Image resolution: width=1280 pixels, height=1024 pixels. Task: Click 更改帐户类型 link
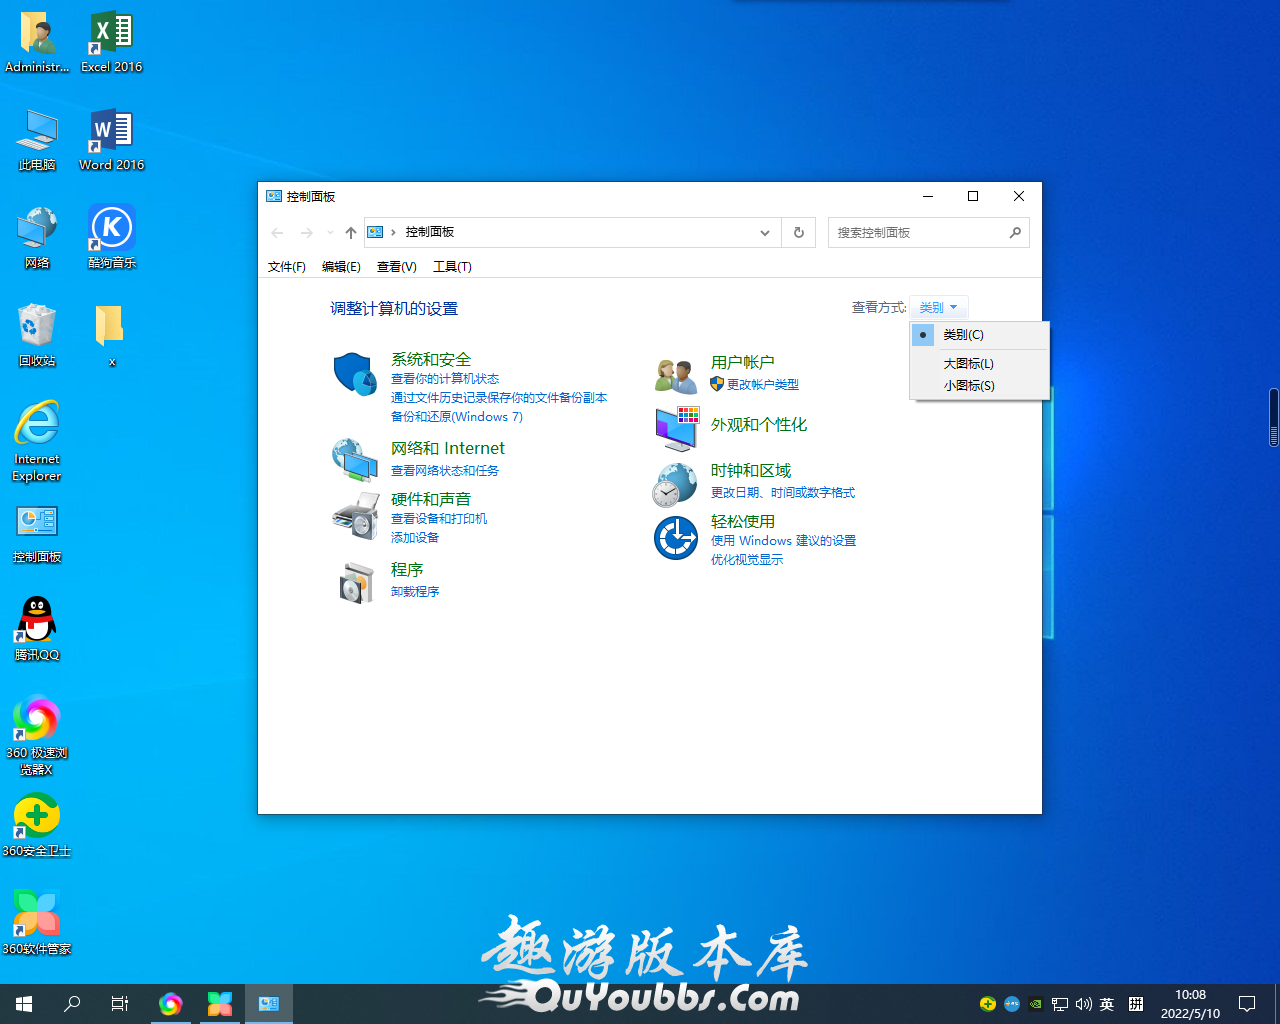pos(763,385)
